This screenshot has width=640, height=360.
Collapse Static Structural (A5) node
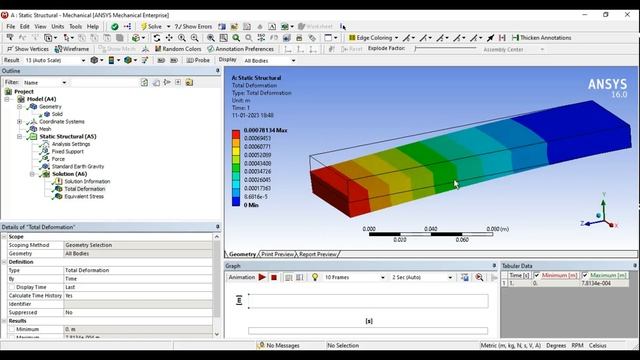(19, 137)
